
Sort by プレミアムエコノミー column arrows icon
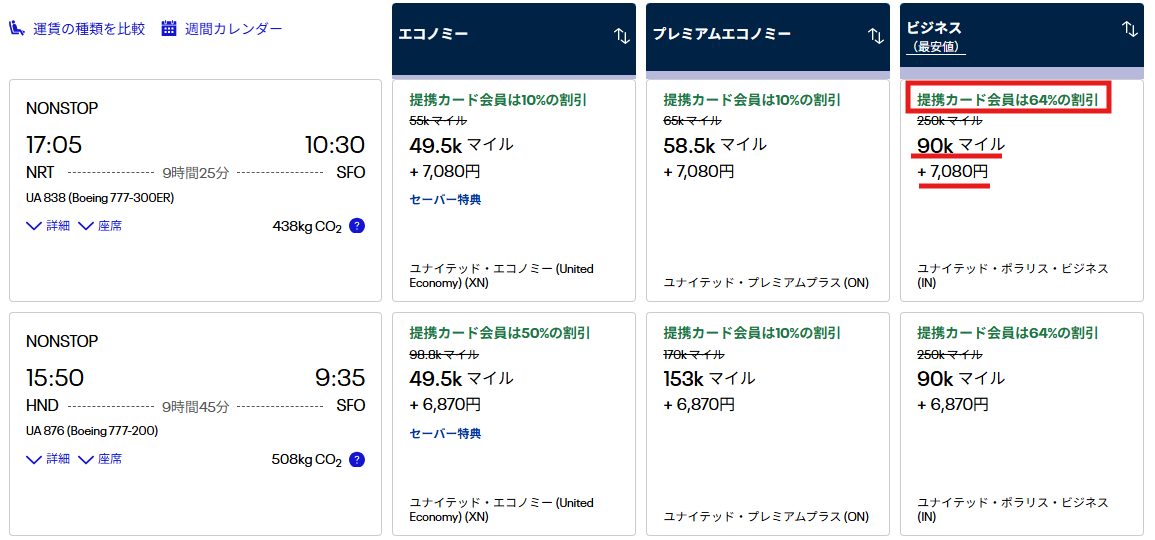(x=876, y=35)
